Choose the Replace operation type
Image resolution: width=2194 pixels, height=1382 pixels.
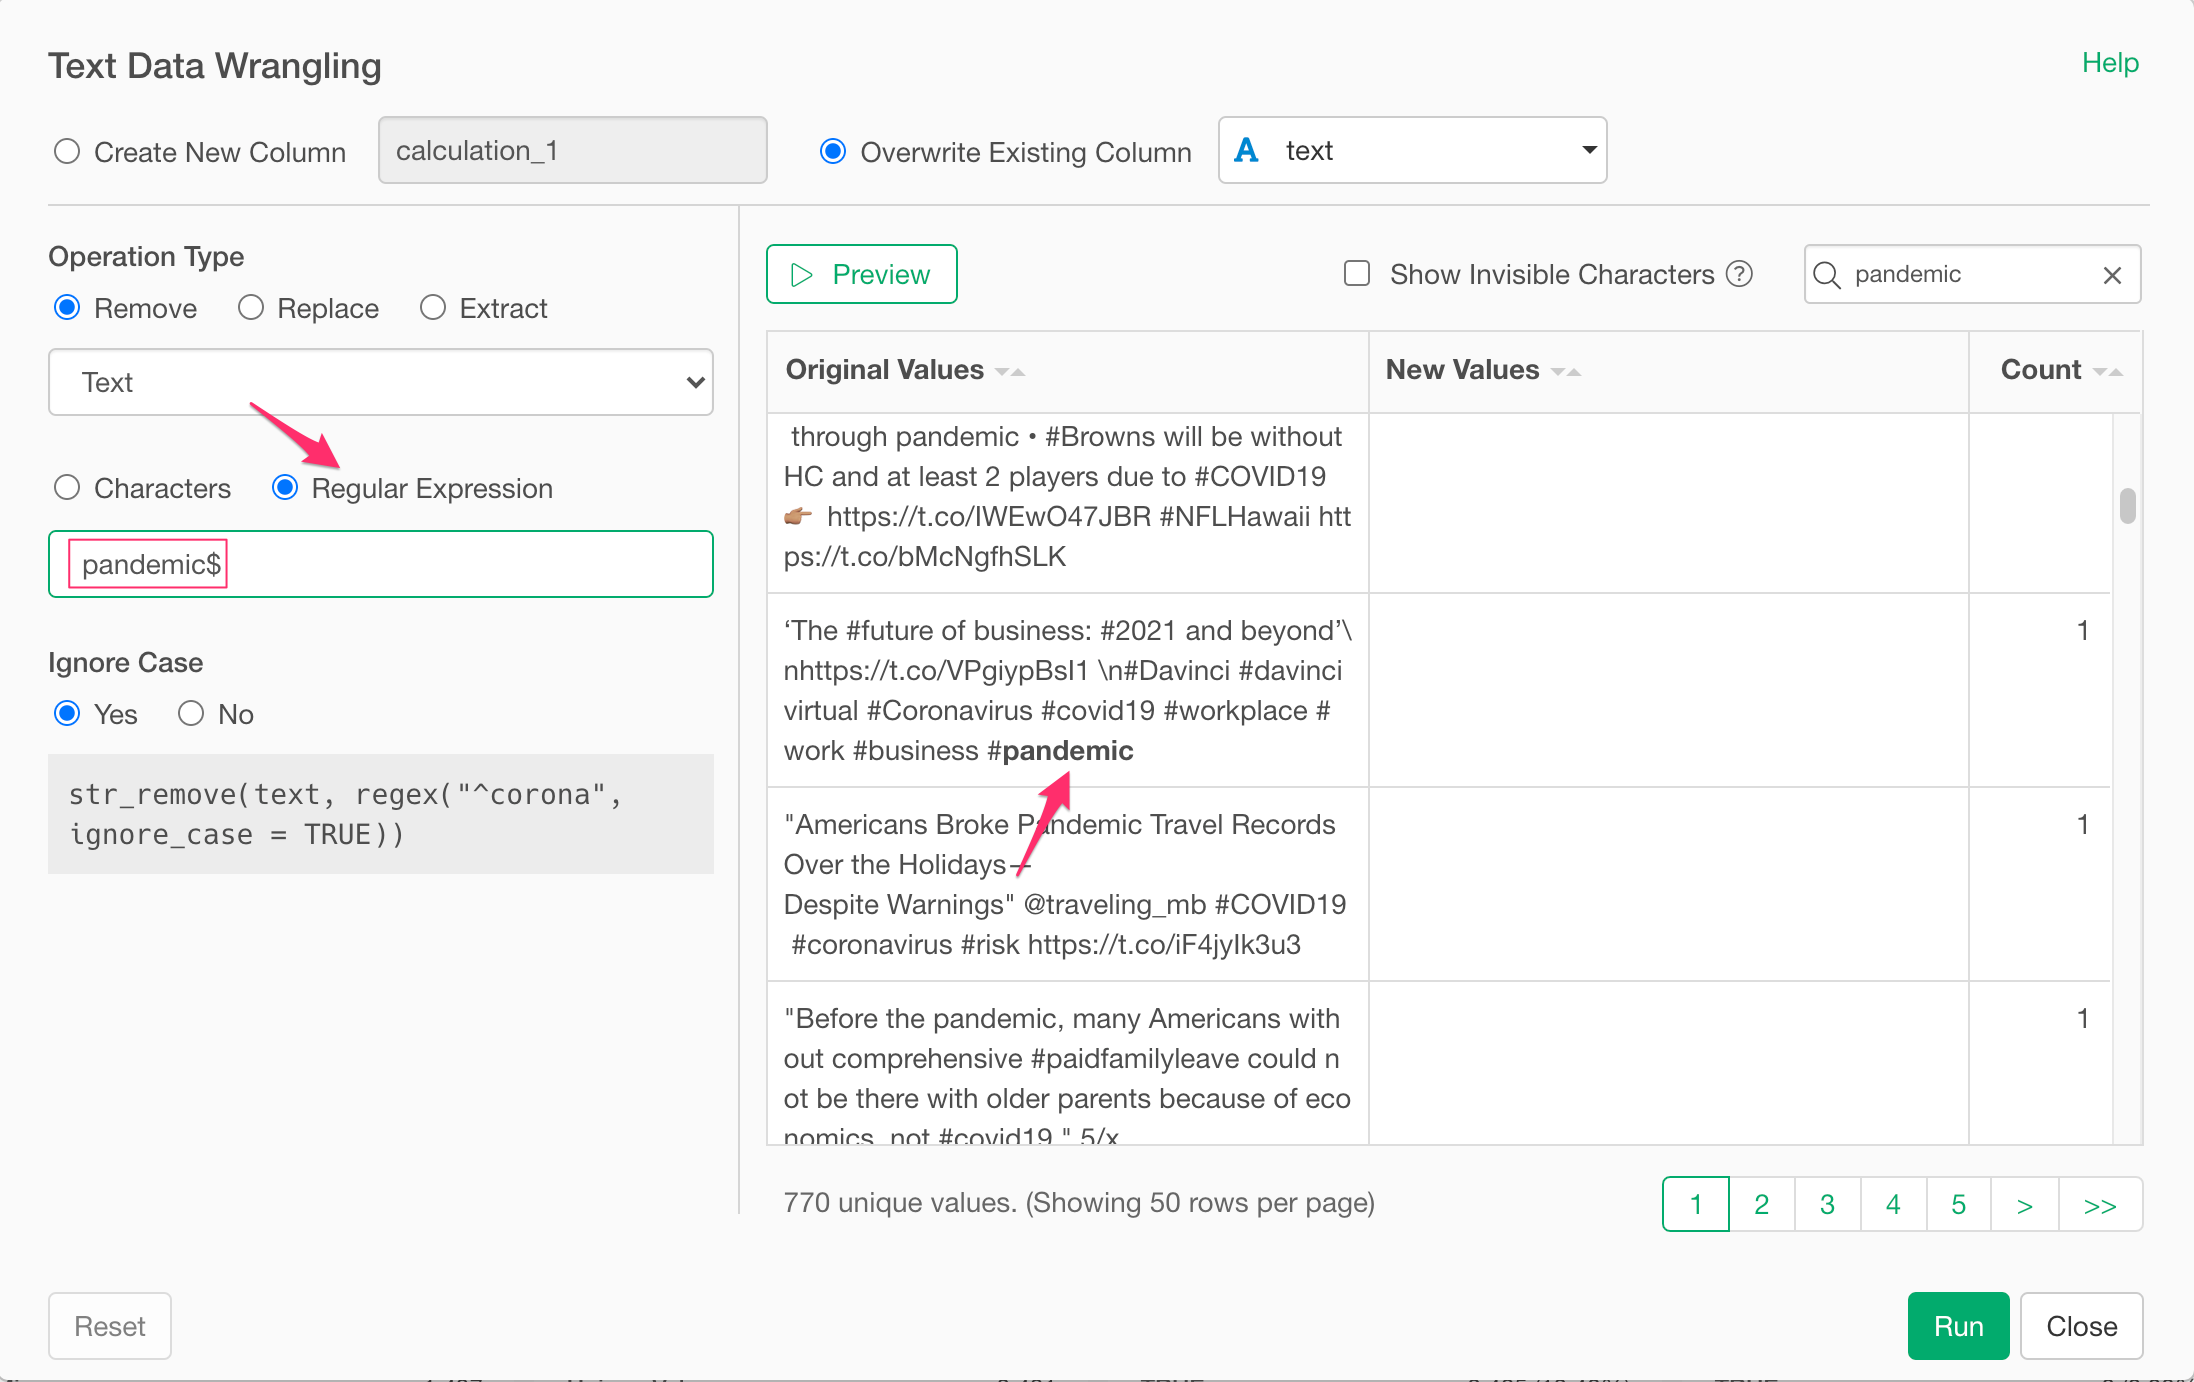coord(251,308)
